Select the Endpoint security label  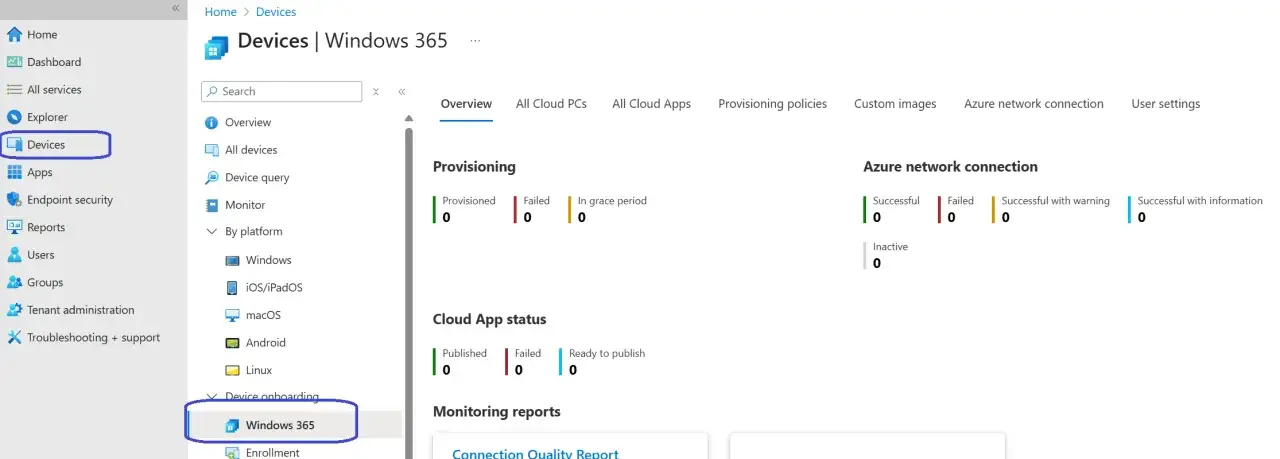pos(70,200)
